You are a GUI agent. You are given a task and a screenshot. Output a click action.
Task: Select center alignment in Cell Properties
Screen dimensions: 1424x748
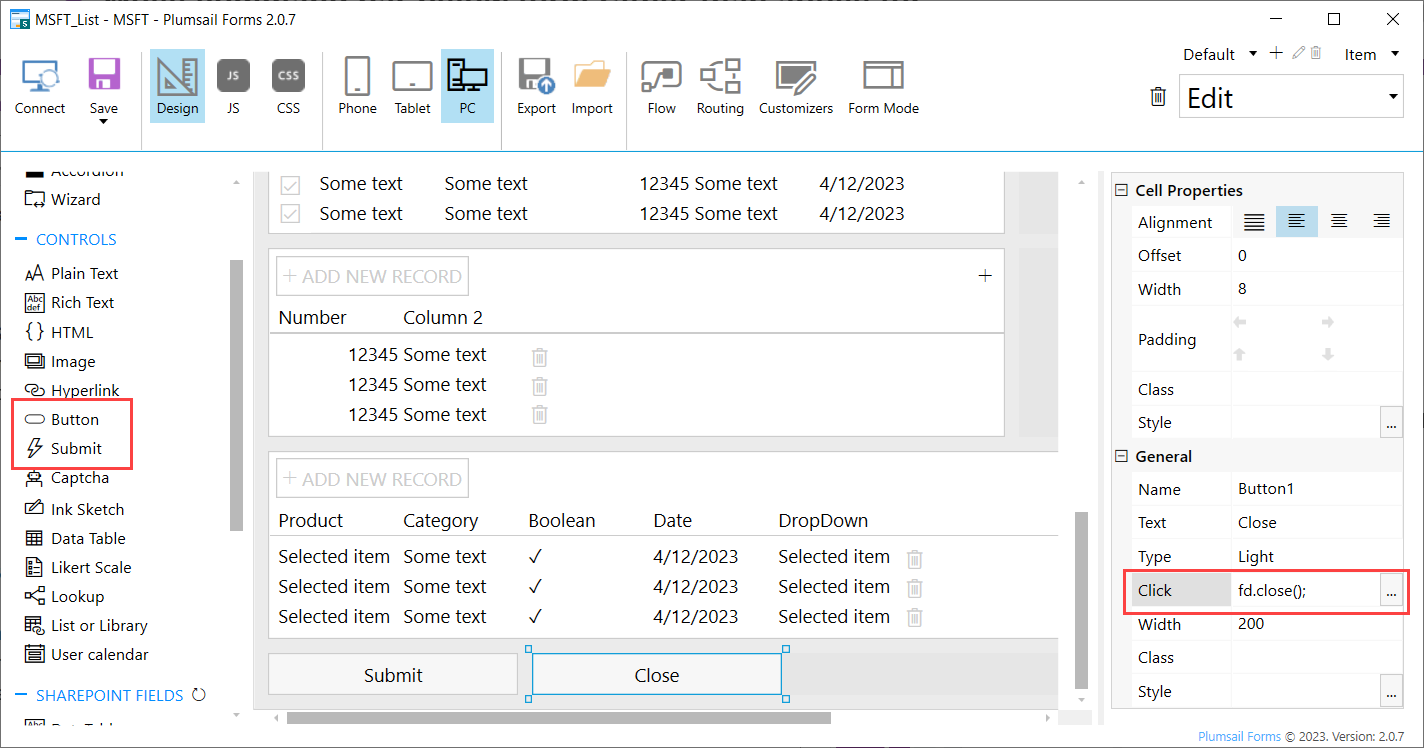(x=1339, y=222)
